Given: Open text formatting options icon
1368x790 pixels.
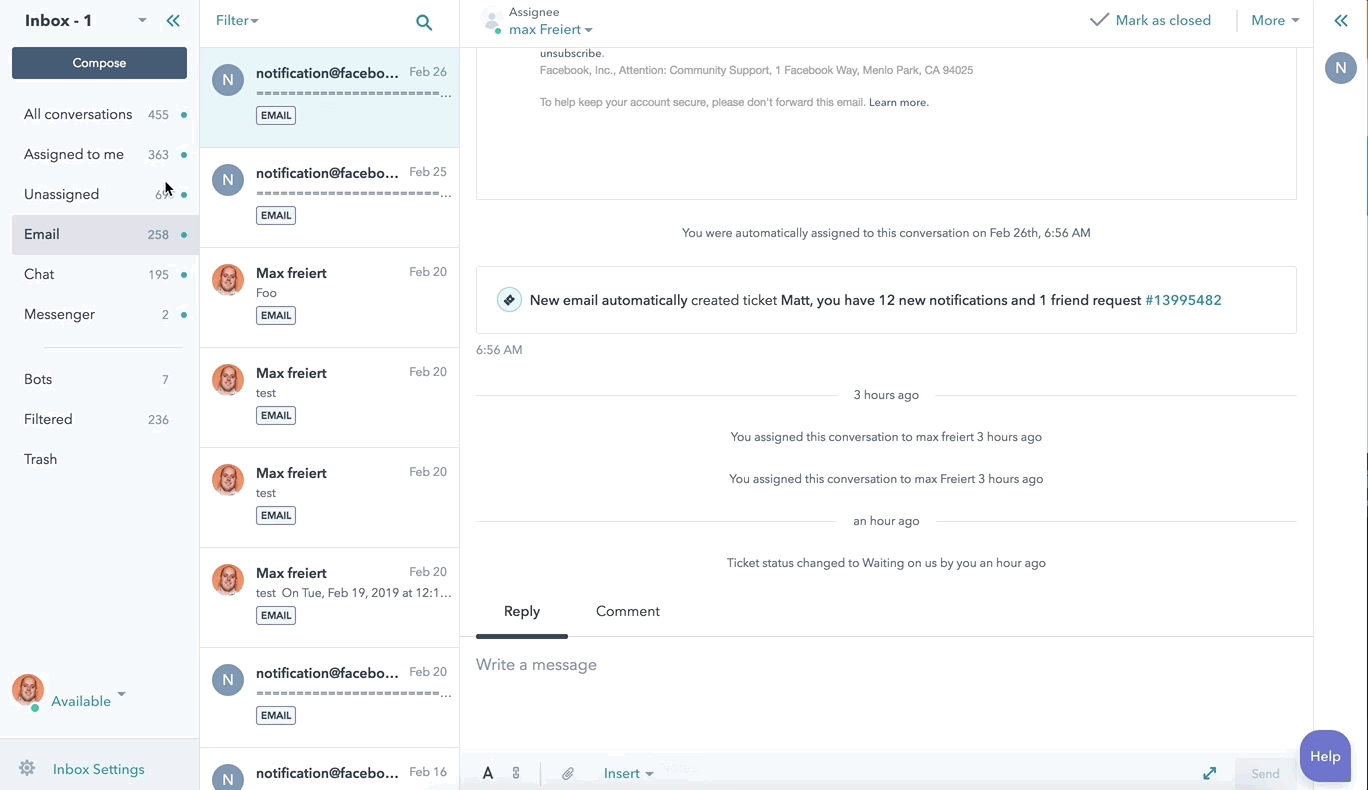Looking at the screenshot, I should click(x=488, y=773).
